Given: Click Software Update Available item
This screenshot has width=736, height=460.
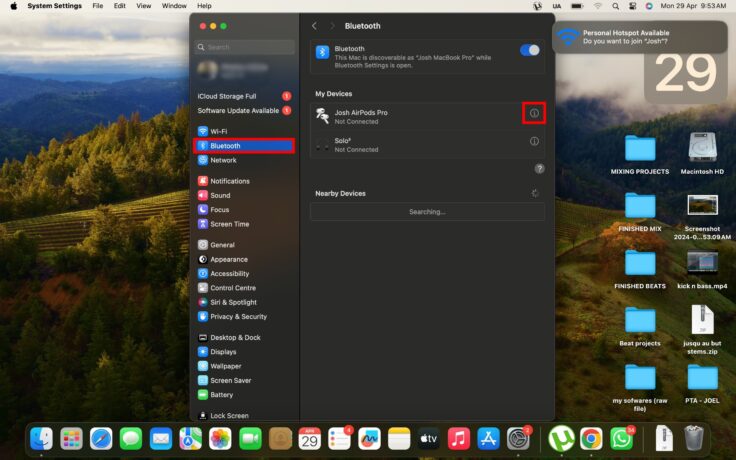Looking at the screenshot, I should coord(238,110).
